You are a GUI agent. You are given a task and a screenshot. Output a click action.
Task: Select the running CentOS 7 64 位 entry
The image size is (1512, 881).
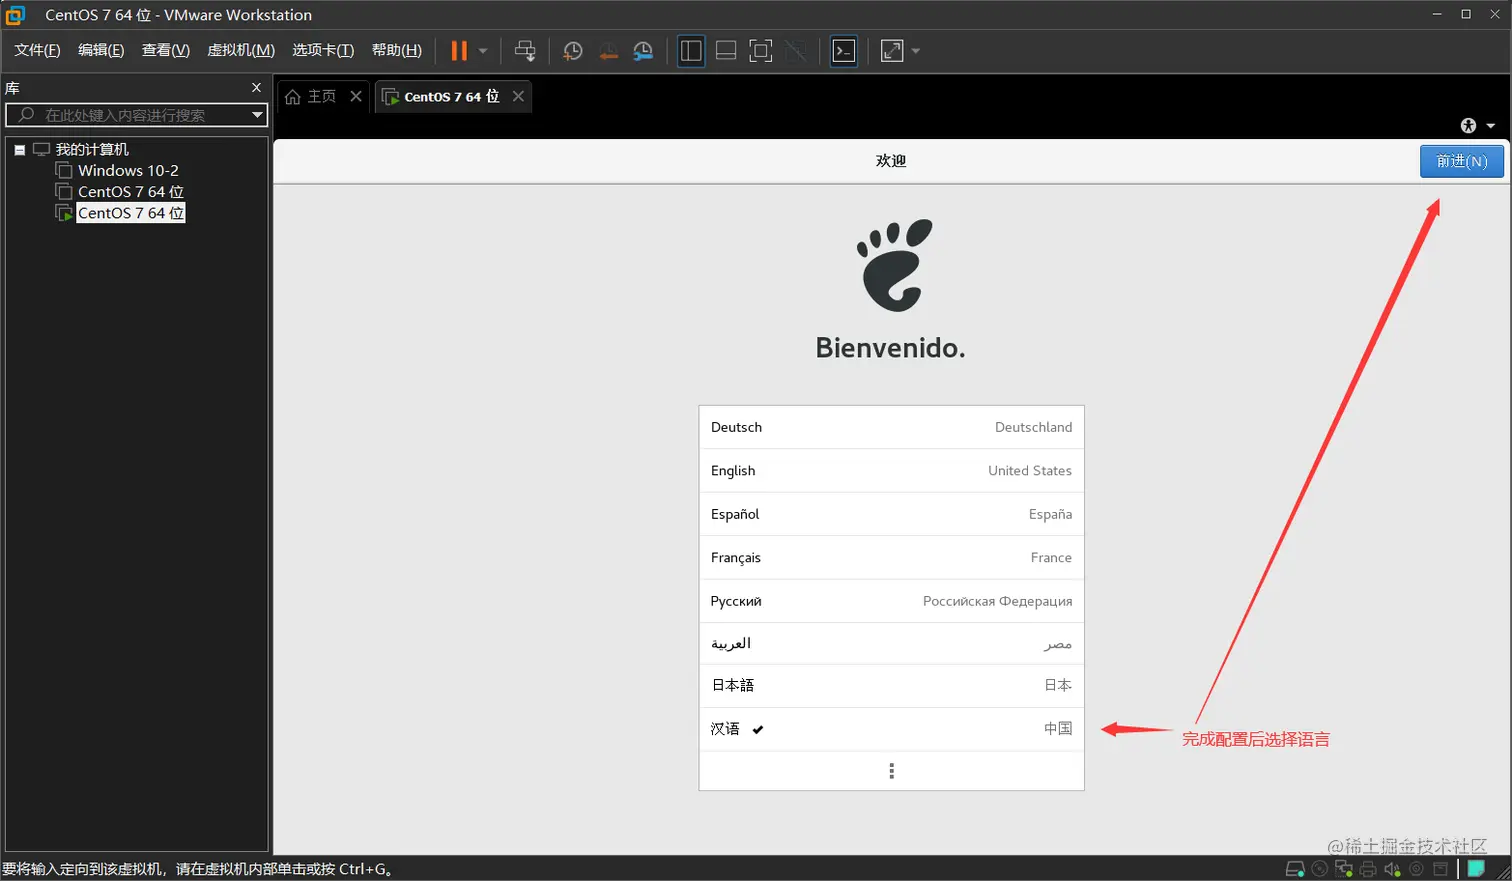pos(131,213)
